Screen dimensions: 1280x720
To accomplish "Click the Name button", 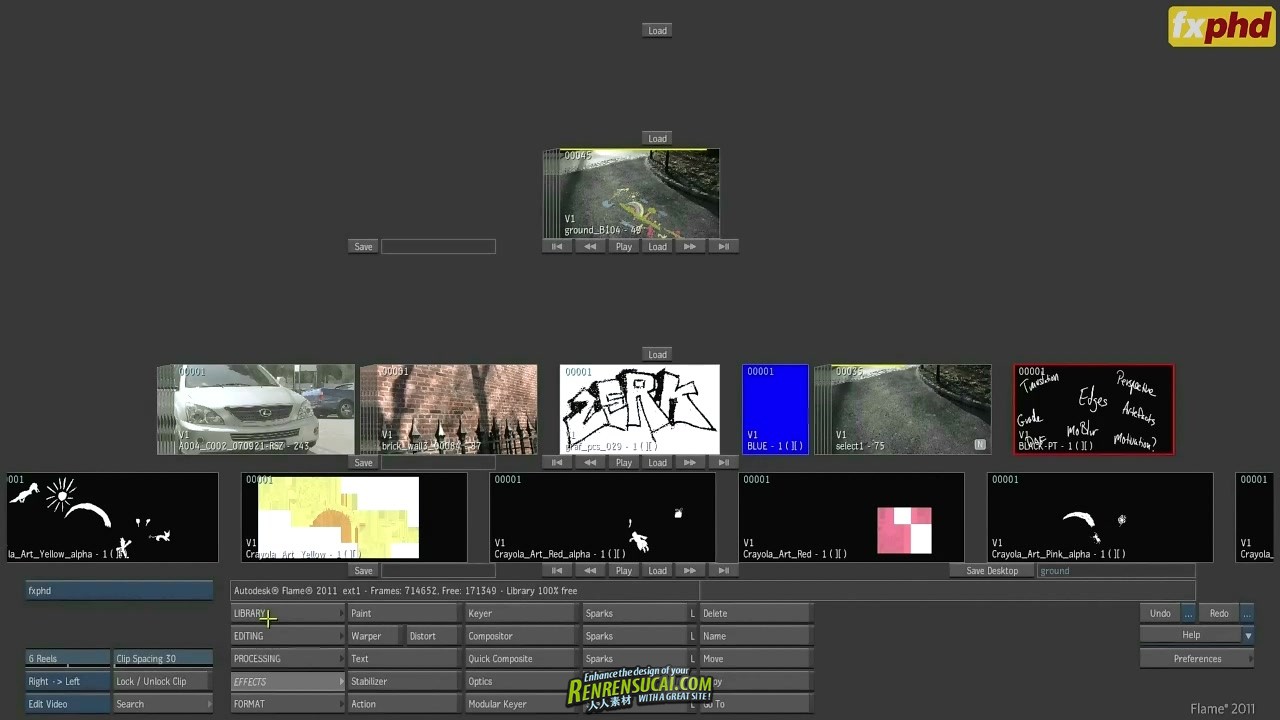I will click(x=756, y=636).
